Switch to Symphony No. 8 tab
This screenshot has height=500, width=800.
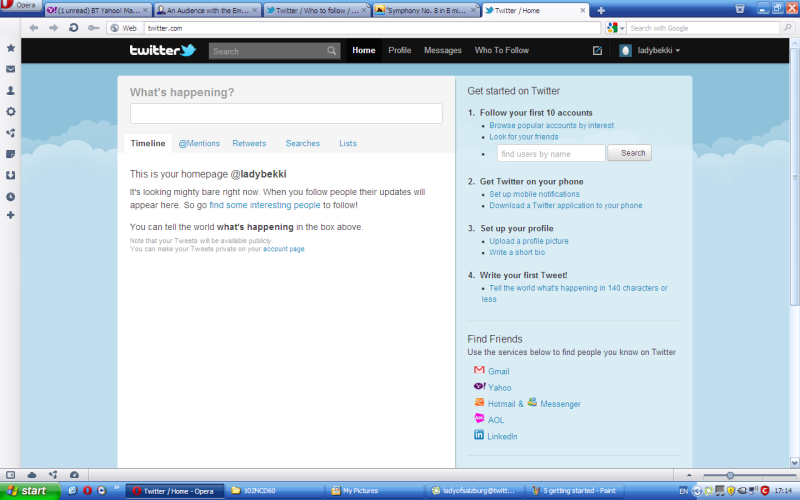click(426, 10)
